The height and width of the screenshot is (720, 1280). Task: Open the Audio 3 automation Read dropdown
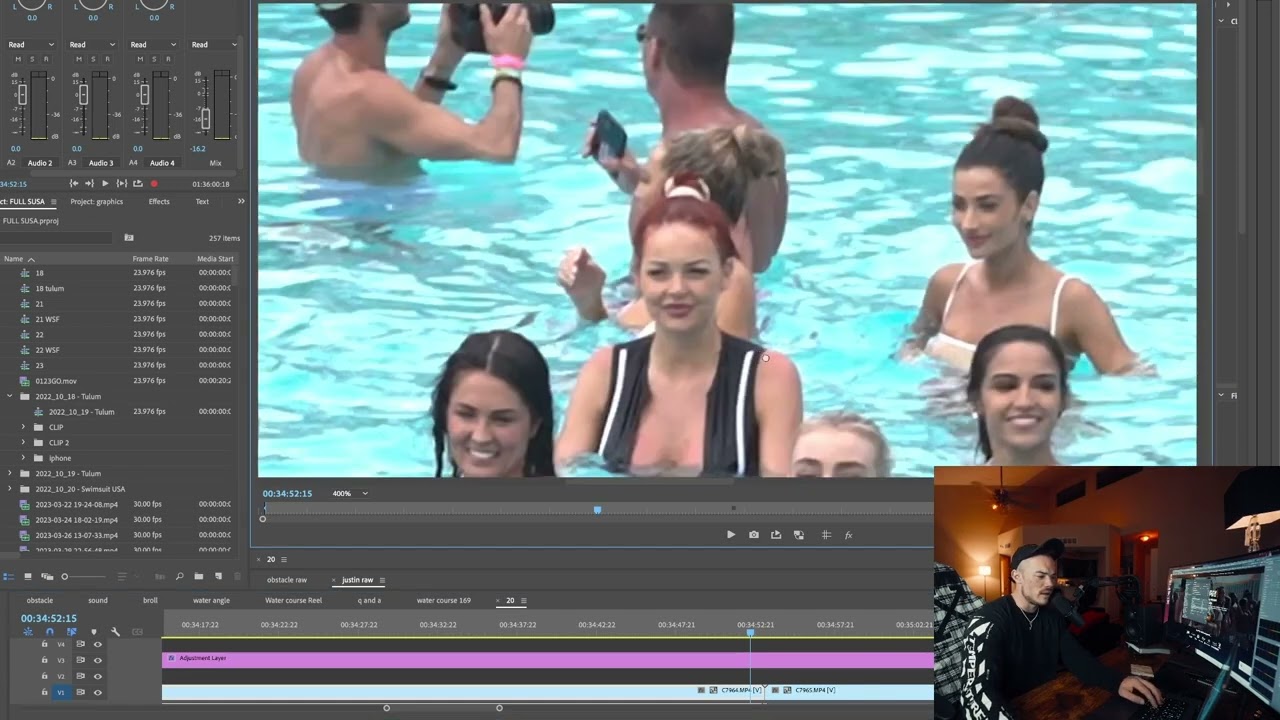(93, 44)
